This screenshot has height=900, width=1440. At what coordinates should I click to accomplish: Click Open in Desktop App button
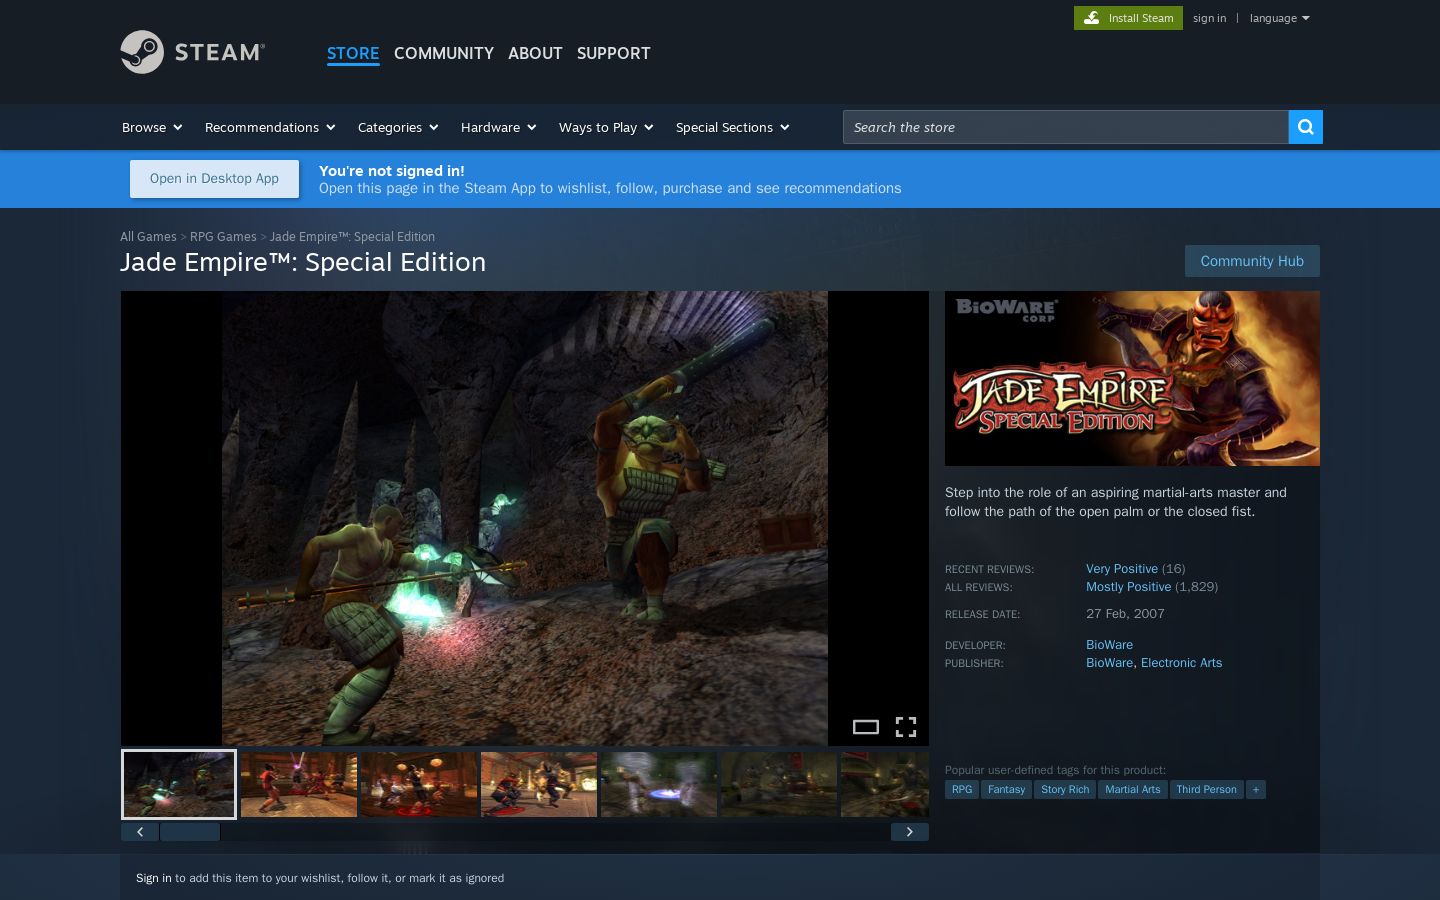tap(214, 179)
